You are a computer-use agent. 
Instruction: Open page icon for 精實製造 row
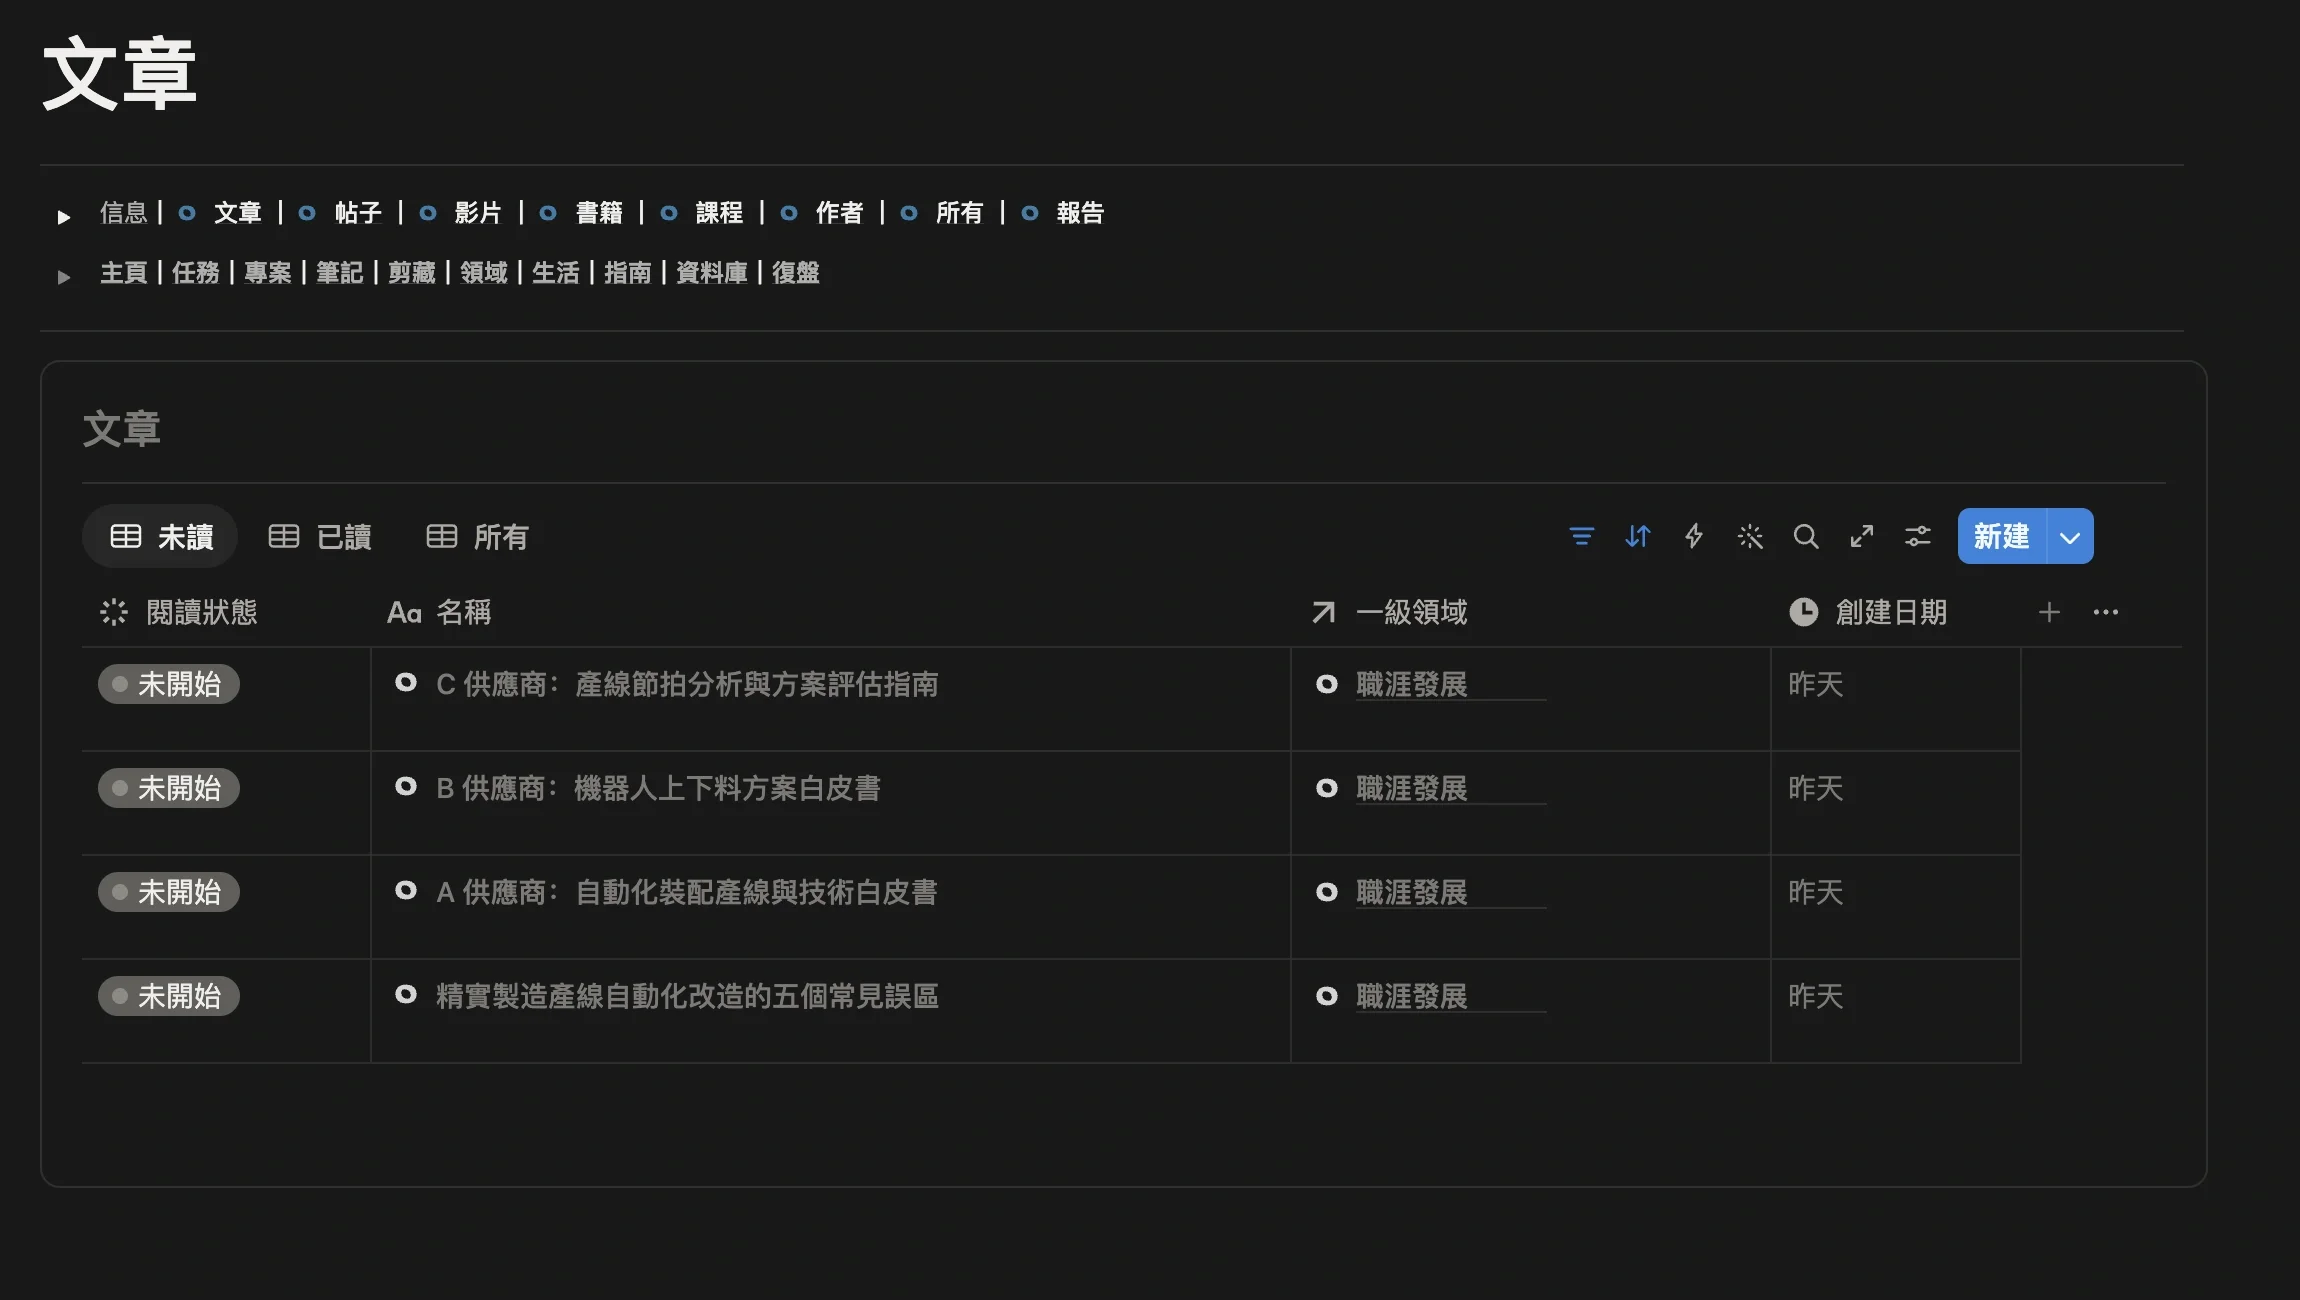406,994
